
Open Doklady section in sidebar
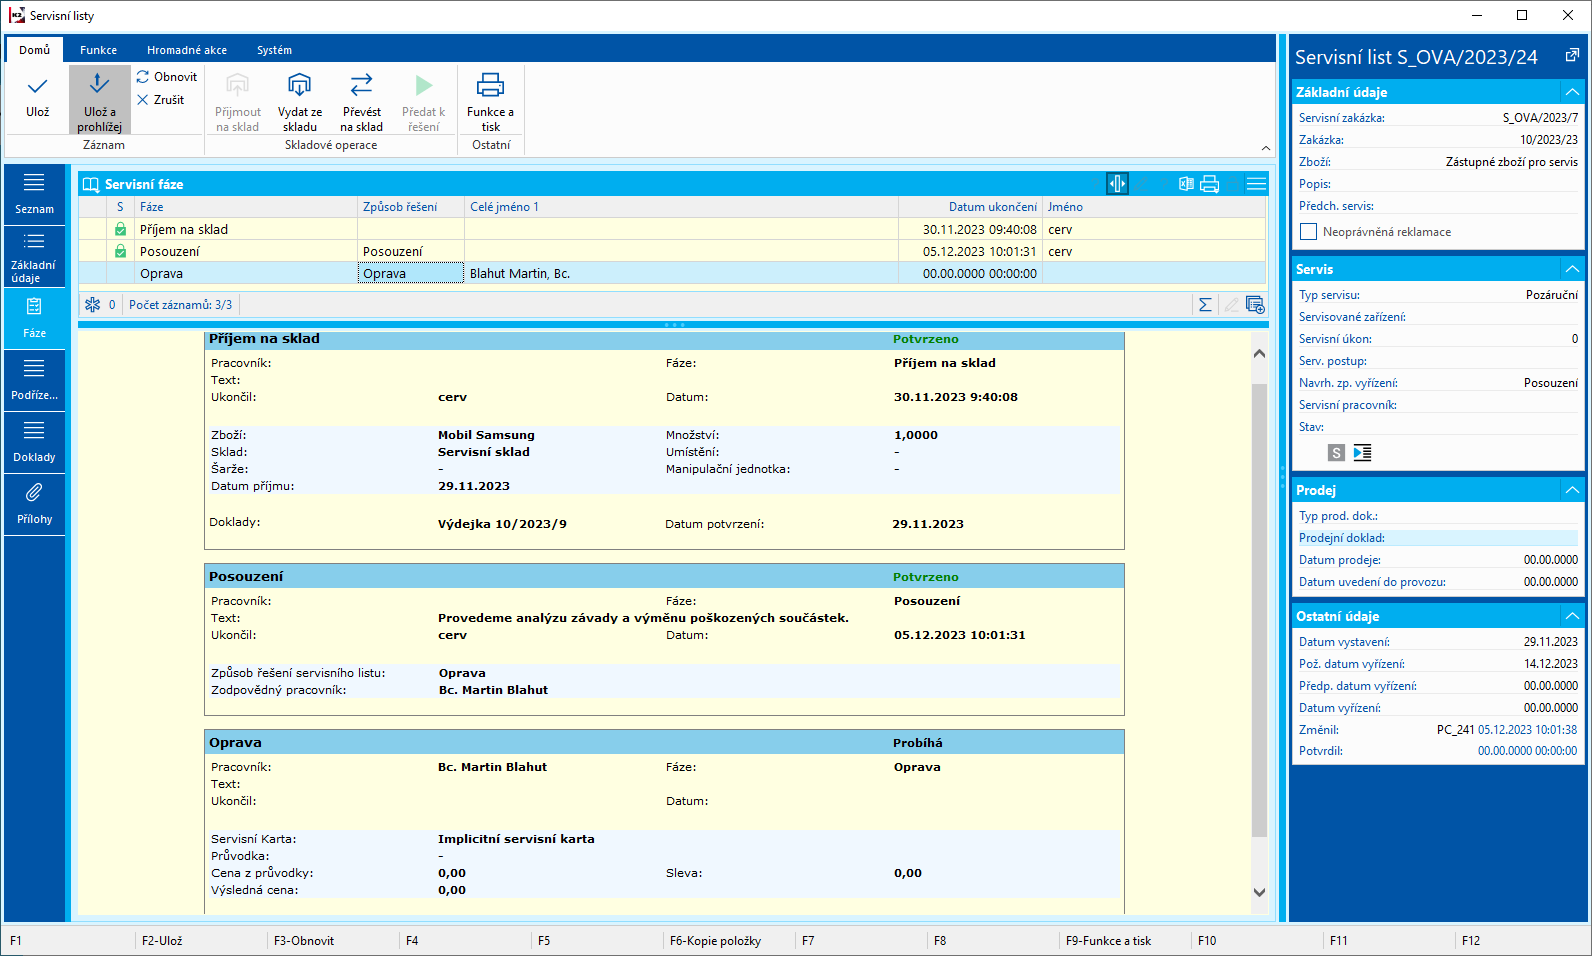pyautogui.click(x=34, y=441)
